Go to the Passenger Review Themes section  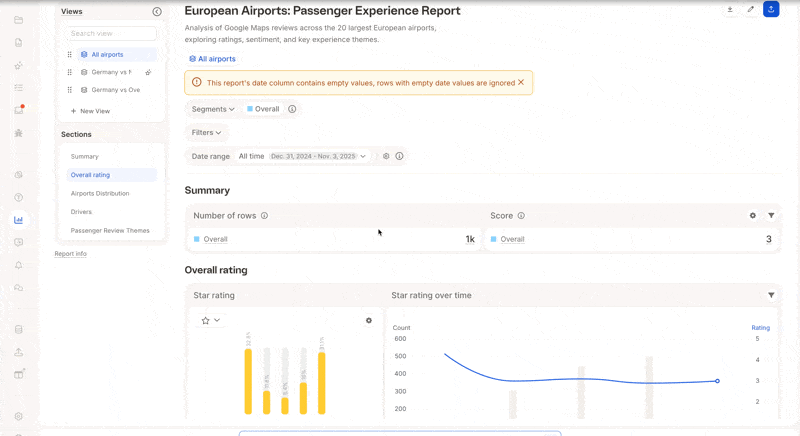110,230
